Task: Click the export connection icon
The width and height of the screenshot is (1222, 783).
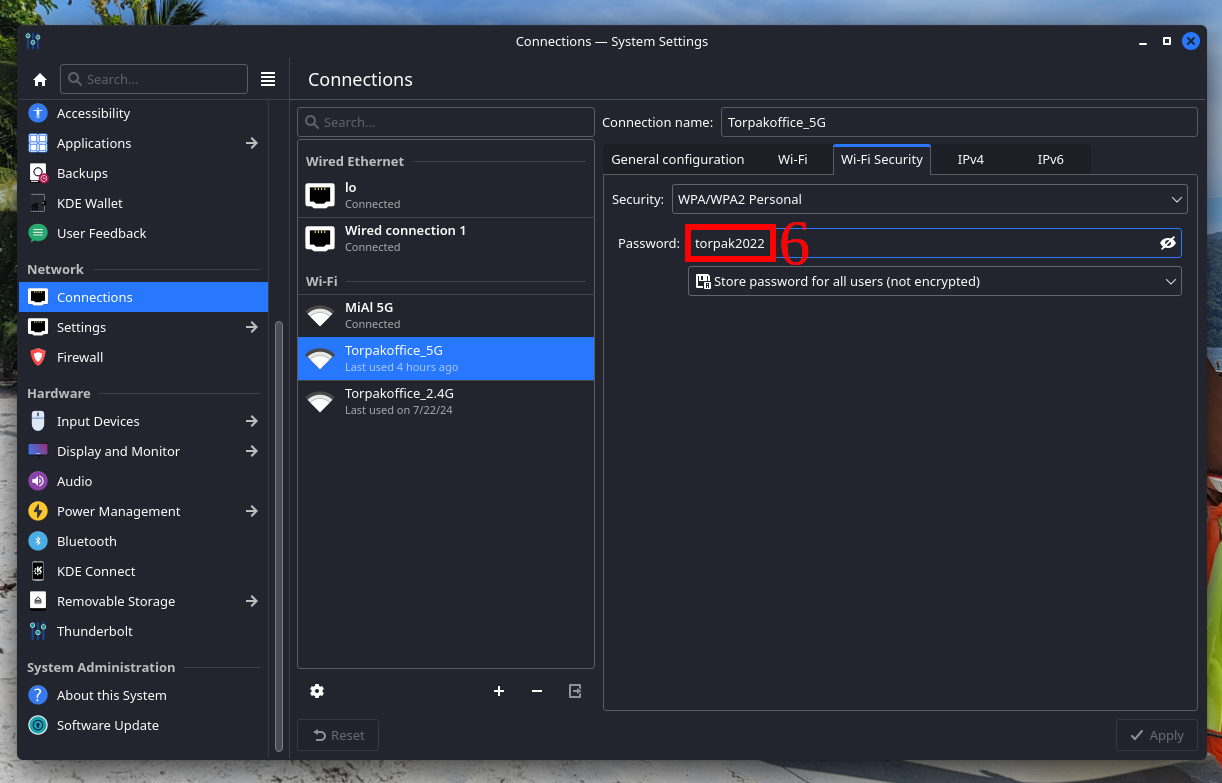Action: [x=575, y=691]
